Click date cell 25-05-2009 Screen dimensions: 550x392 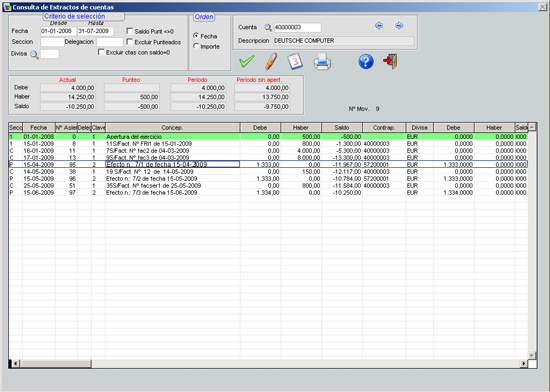pos(39,186)
